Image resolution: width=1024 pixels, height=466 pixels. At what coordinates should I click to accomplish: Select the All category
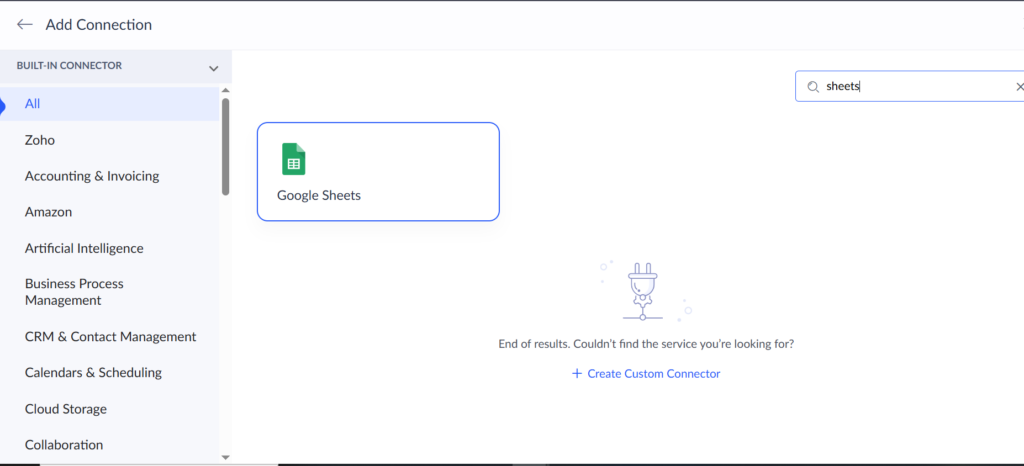pyautogui.click(x=33, y=104)
